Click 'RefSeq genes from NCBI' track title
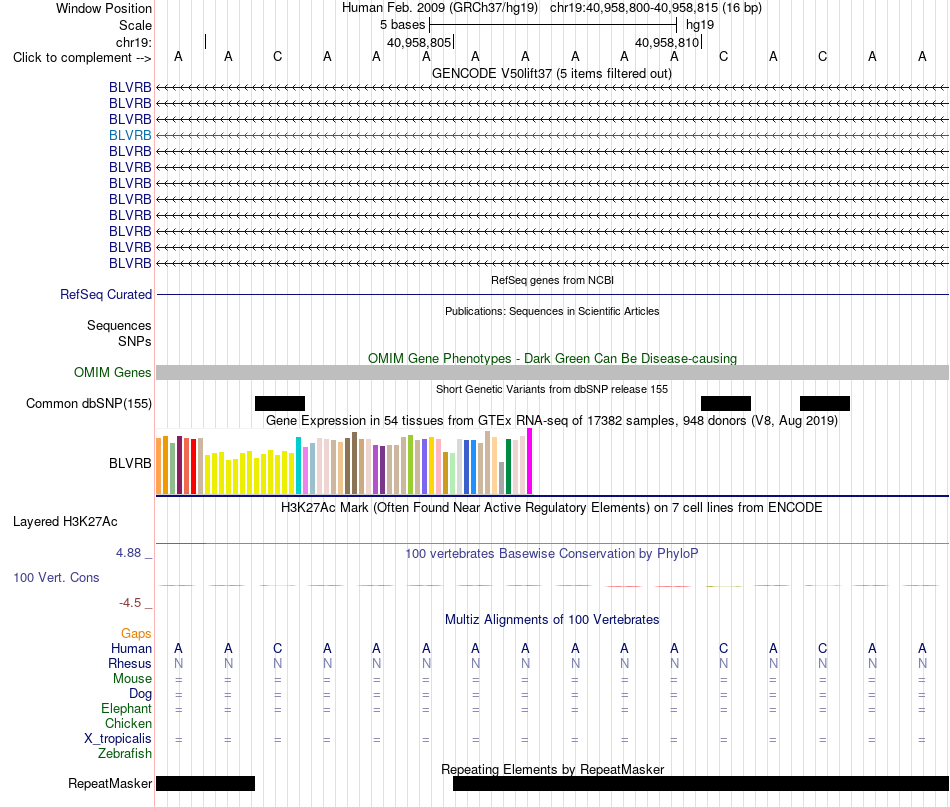 [552, 281]
